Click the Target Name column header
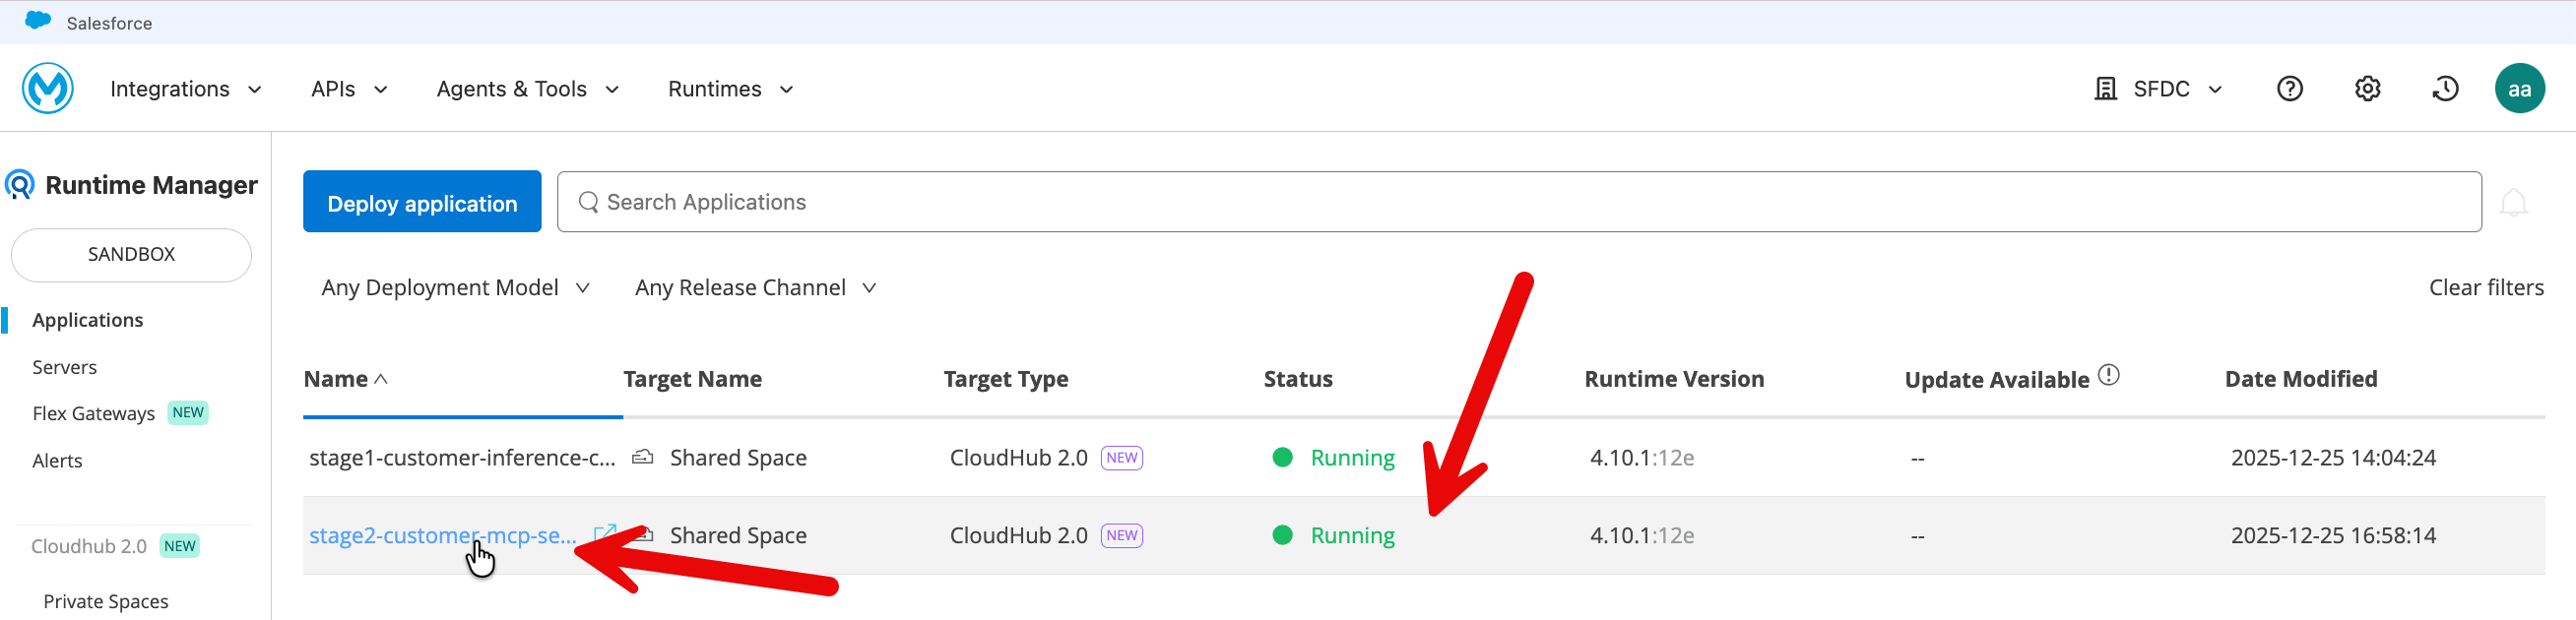This screenshot has width=2576, height=620. (x=692, y=379)
